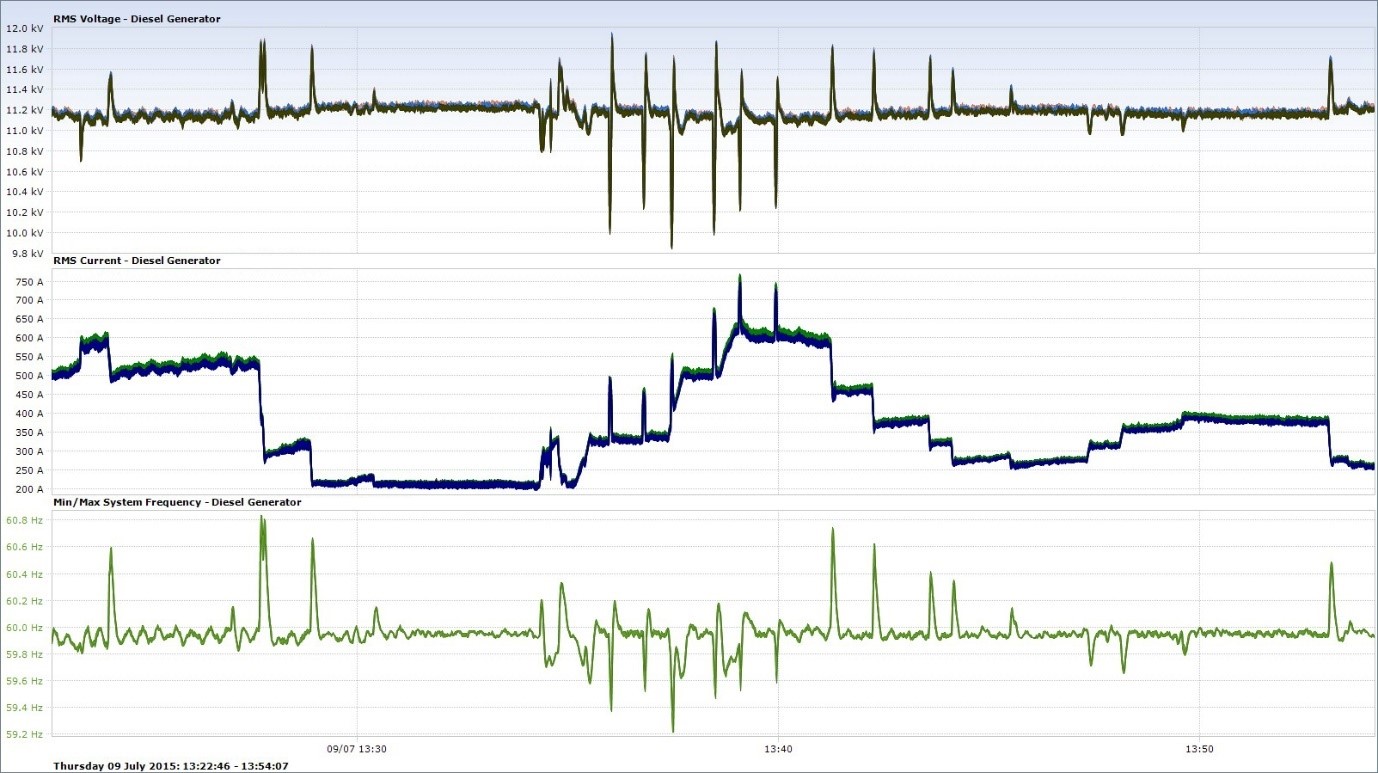The width and height of the screenshot is (1378, 773).
Task: Click the 12.0 kV voltage axis label
Action: (25, 29)
